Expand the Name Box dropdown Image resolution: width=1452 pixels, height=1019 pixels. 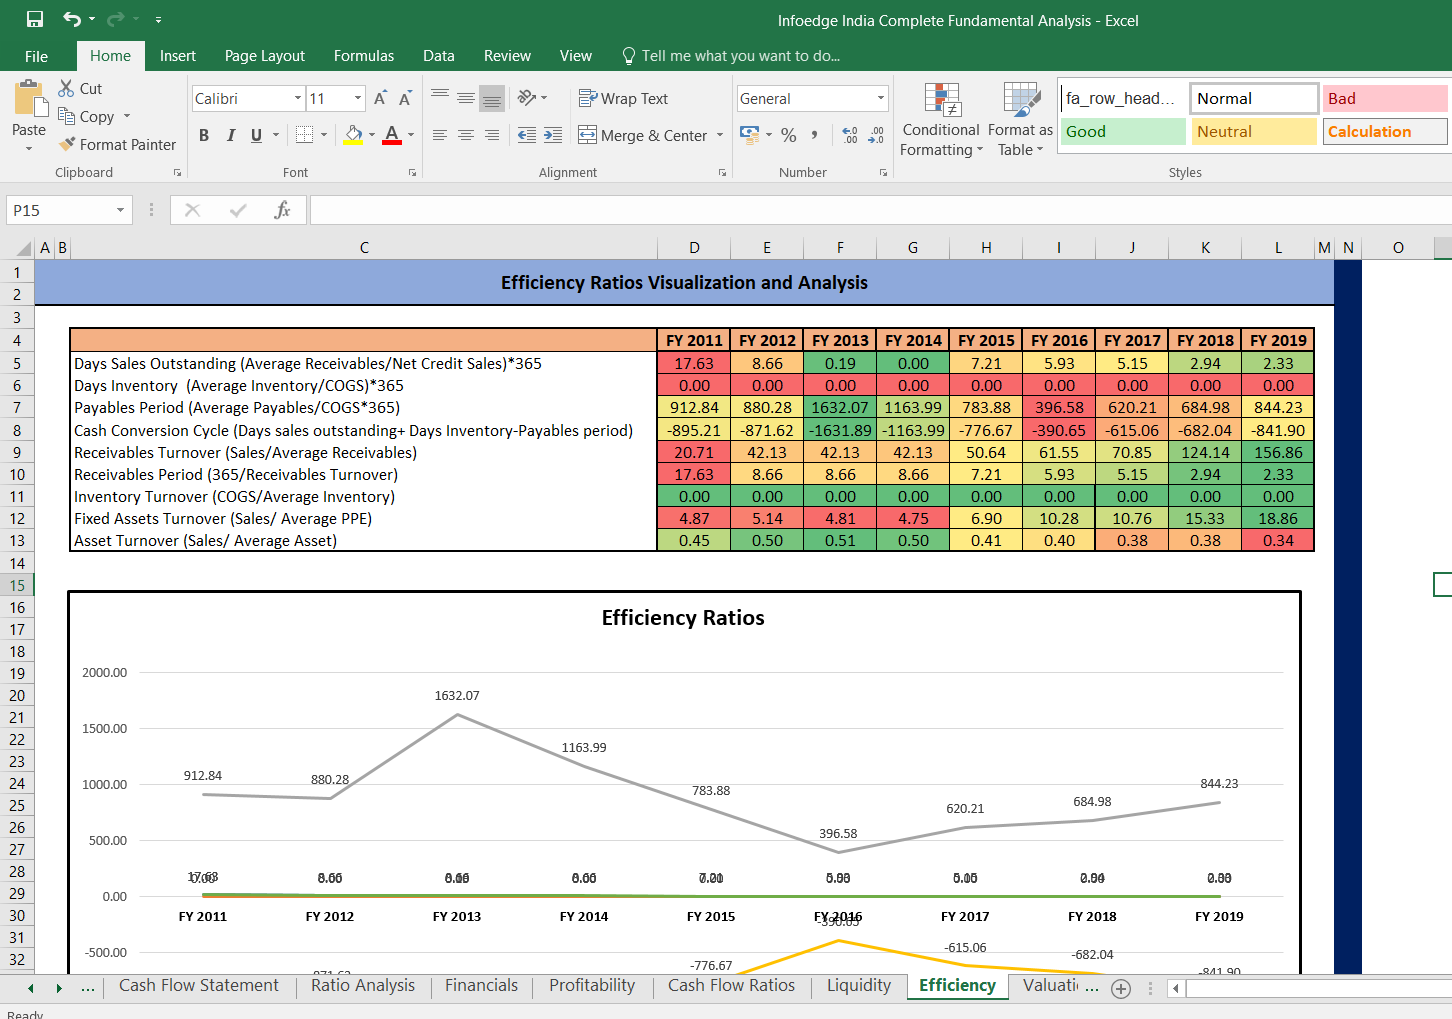[120, 210]
